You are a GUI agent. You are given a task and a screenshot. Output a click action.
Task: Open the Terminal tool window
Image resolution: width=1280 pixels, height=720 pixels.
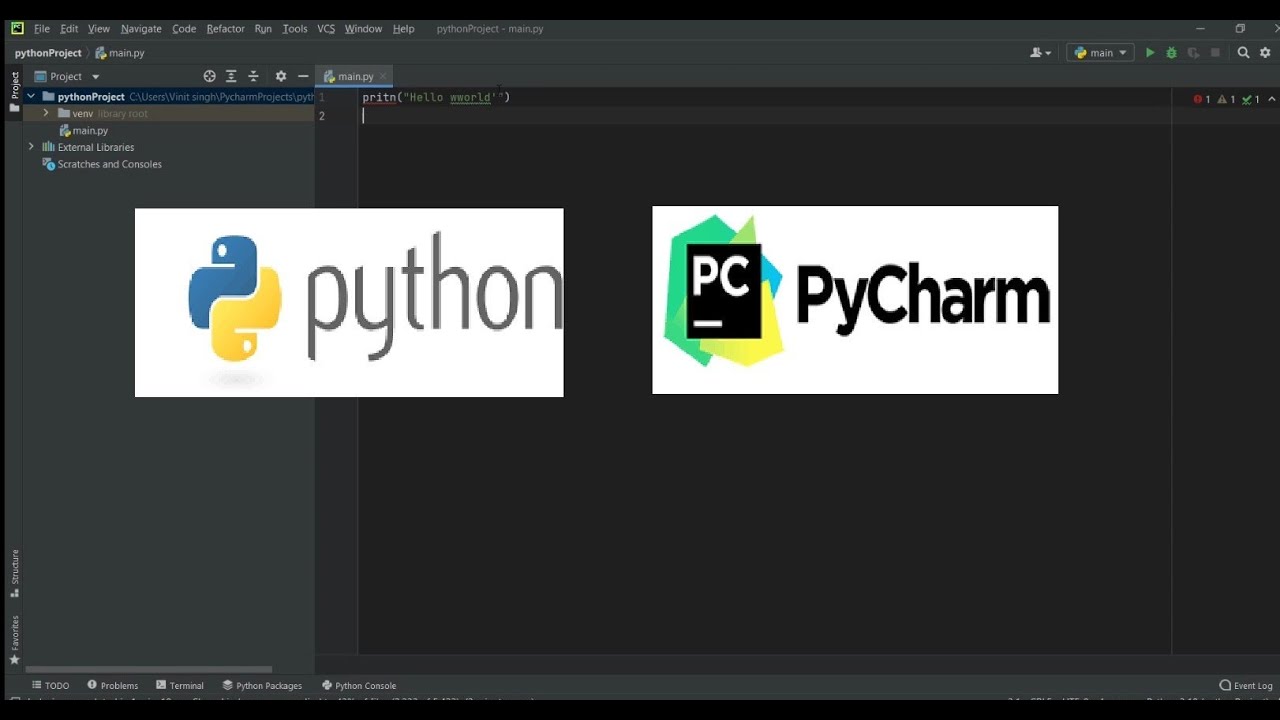point(180,685)
